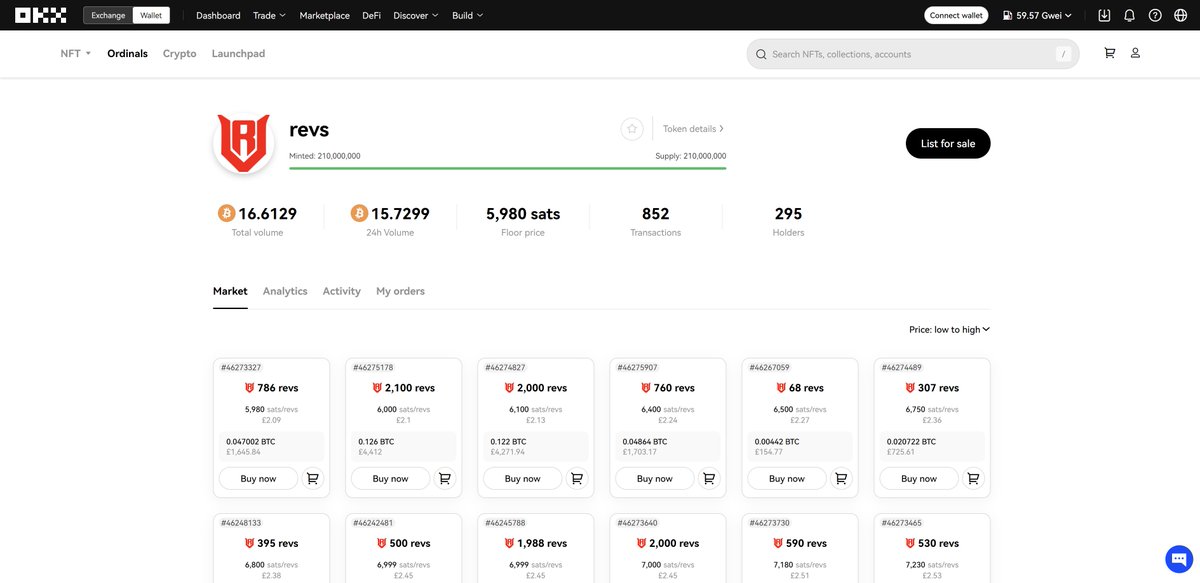Select the Launchpad tab

click(238, 53)
